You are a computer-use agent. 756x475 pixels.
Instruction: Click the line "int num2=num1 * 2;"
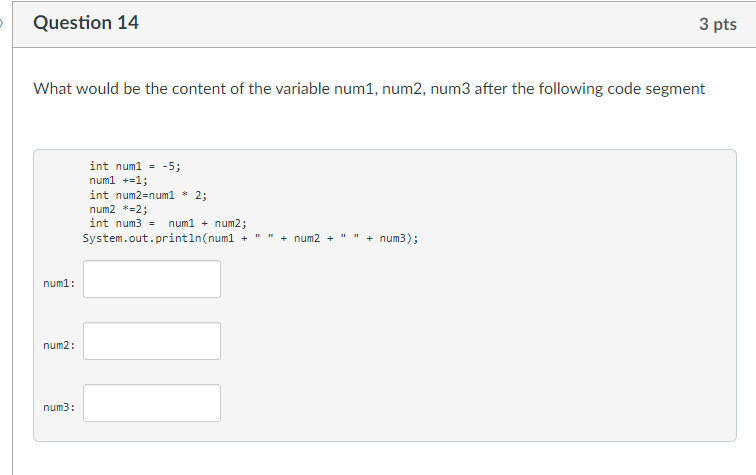[x=148, y=195]
